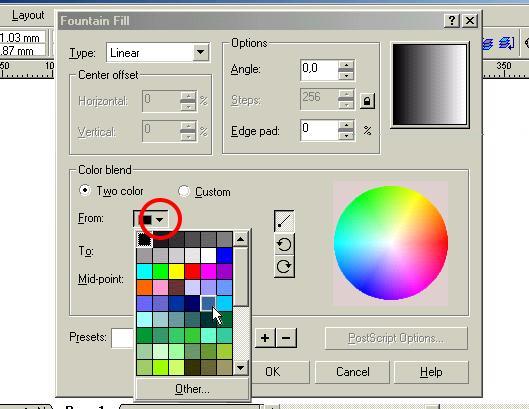529x409 pixels.
Task: Open the Type dropdown showing Linear
Action: 200,52
